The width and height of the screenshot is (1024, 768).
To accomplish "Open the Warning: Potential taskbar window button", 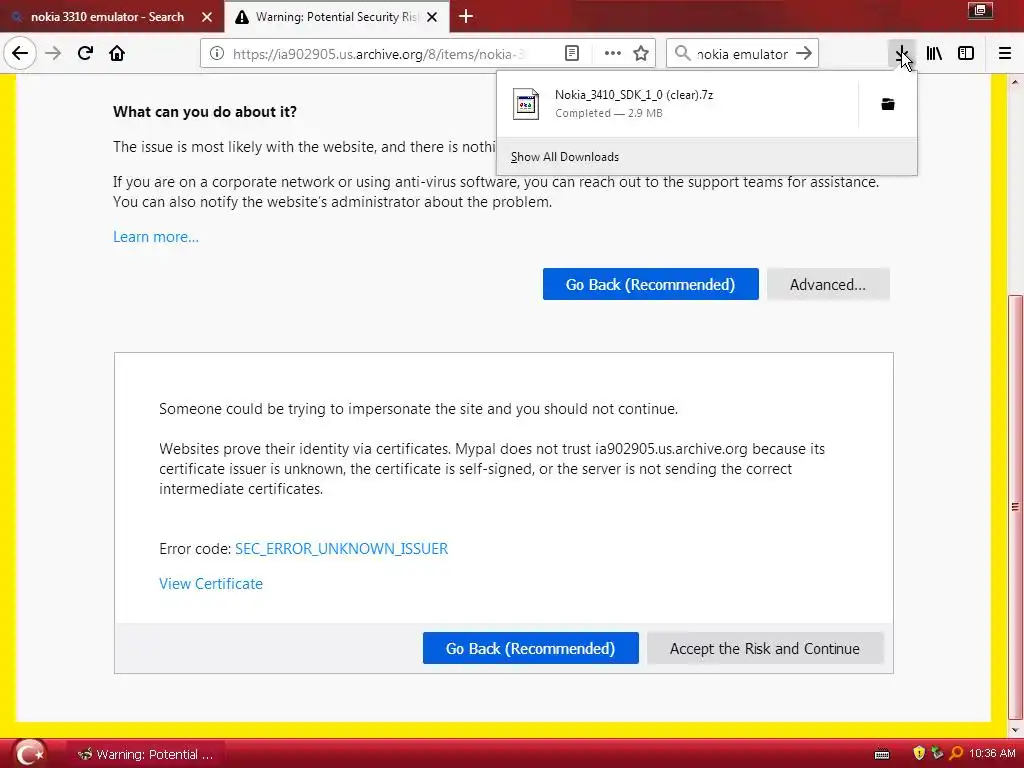I will [x=146, y=754].
